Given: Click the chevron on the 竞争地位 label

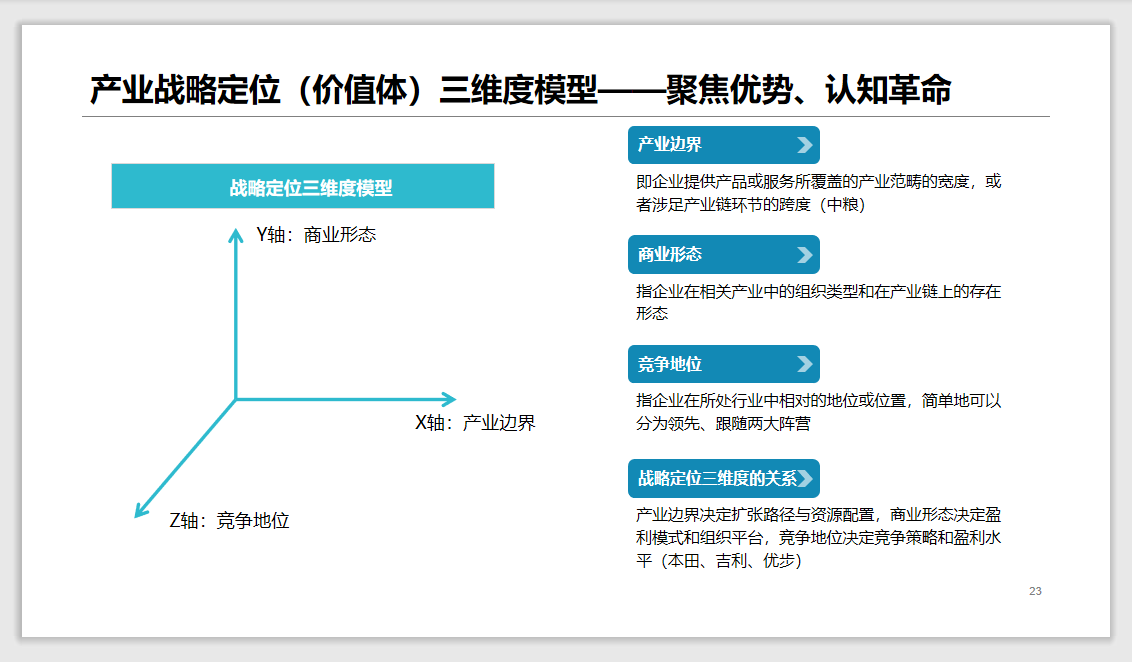Looking at the screenshot, I should point(805,364).
